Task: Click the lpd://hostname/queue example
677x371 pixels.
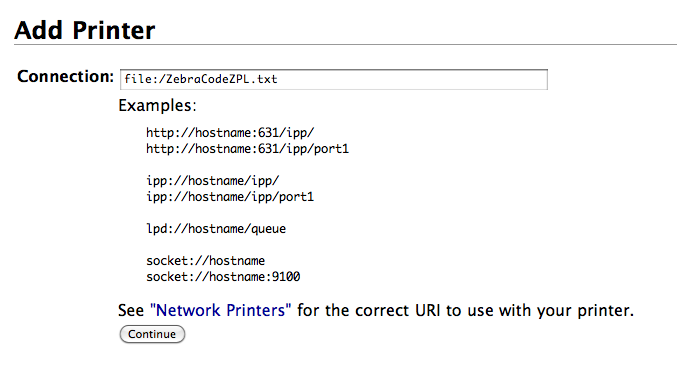Action: (216, 228)
